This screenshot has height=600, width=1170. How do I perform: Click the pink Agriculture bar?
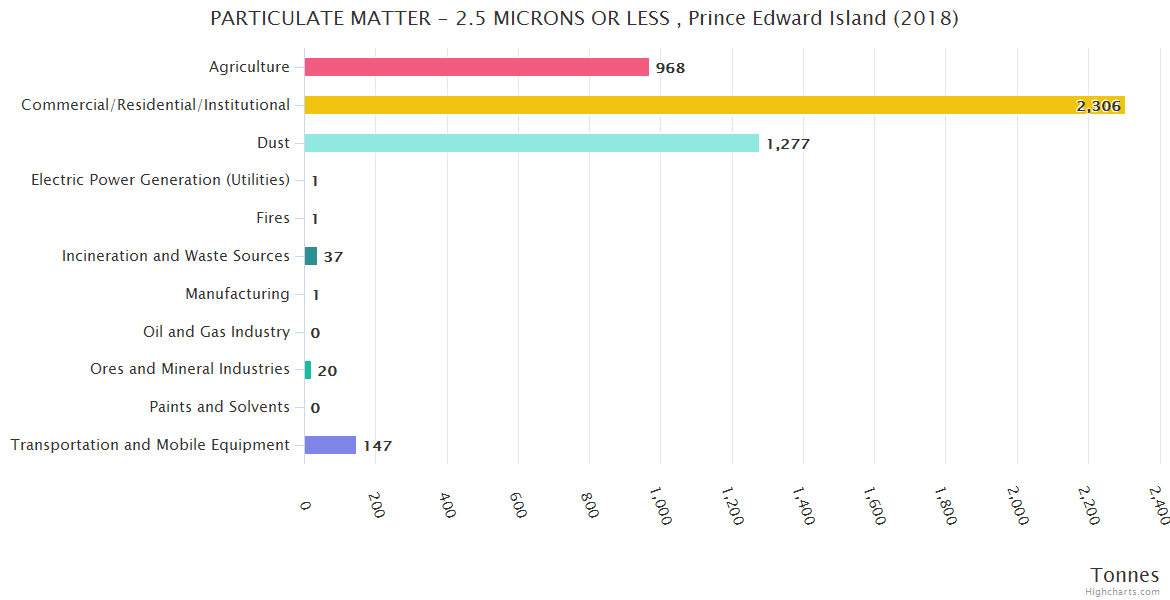(x=476, y=67)
